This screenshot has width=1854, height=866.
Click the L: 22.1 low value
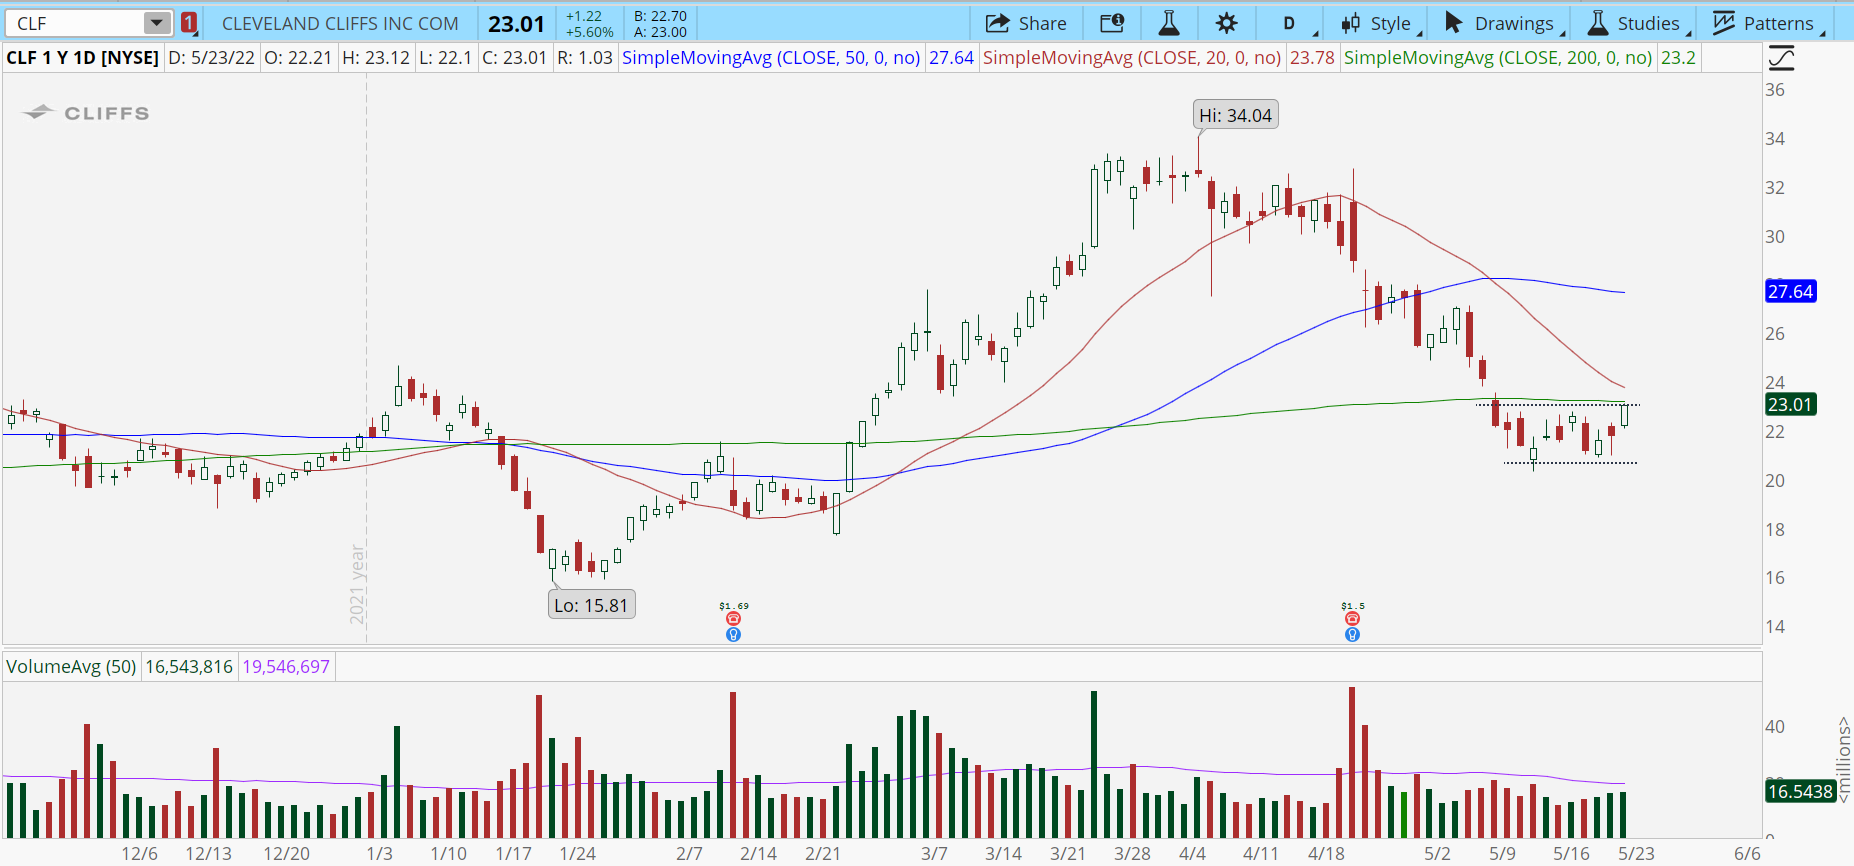tap(446, 58)
